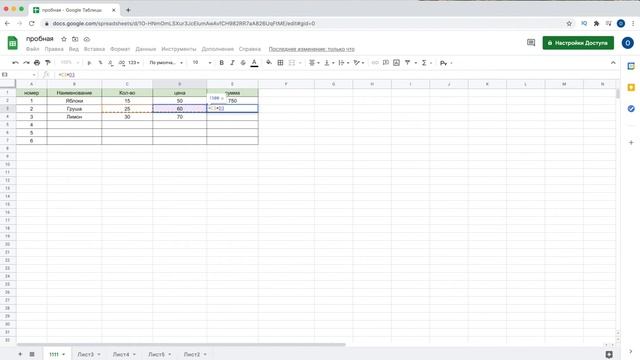Open the font family dropdown

pyautogui.click(x=166, y=63)
